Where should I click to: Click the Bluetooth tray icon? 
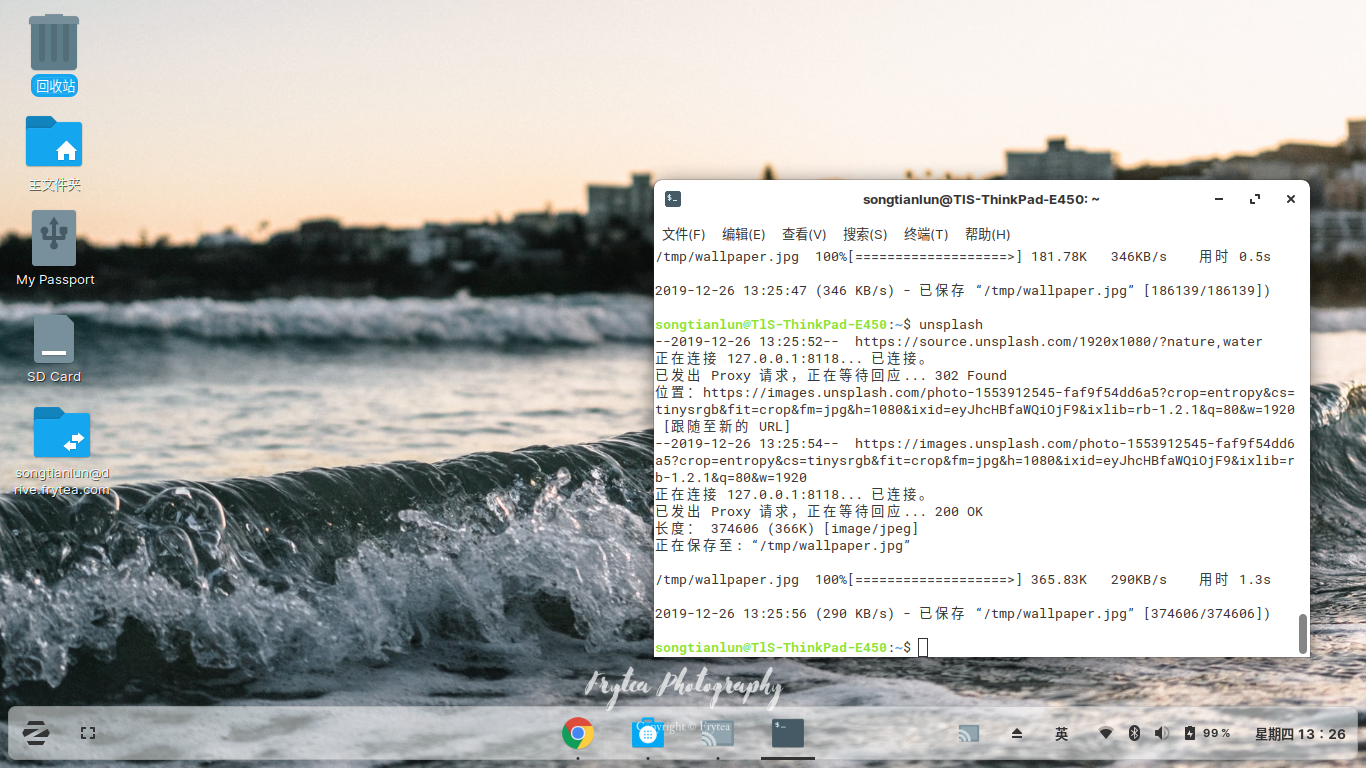click(x=1134, y=734)
